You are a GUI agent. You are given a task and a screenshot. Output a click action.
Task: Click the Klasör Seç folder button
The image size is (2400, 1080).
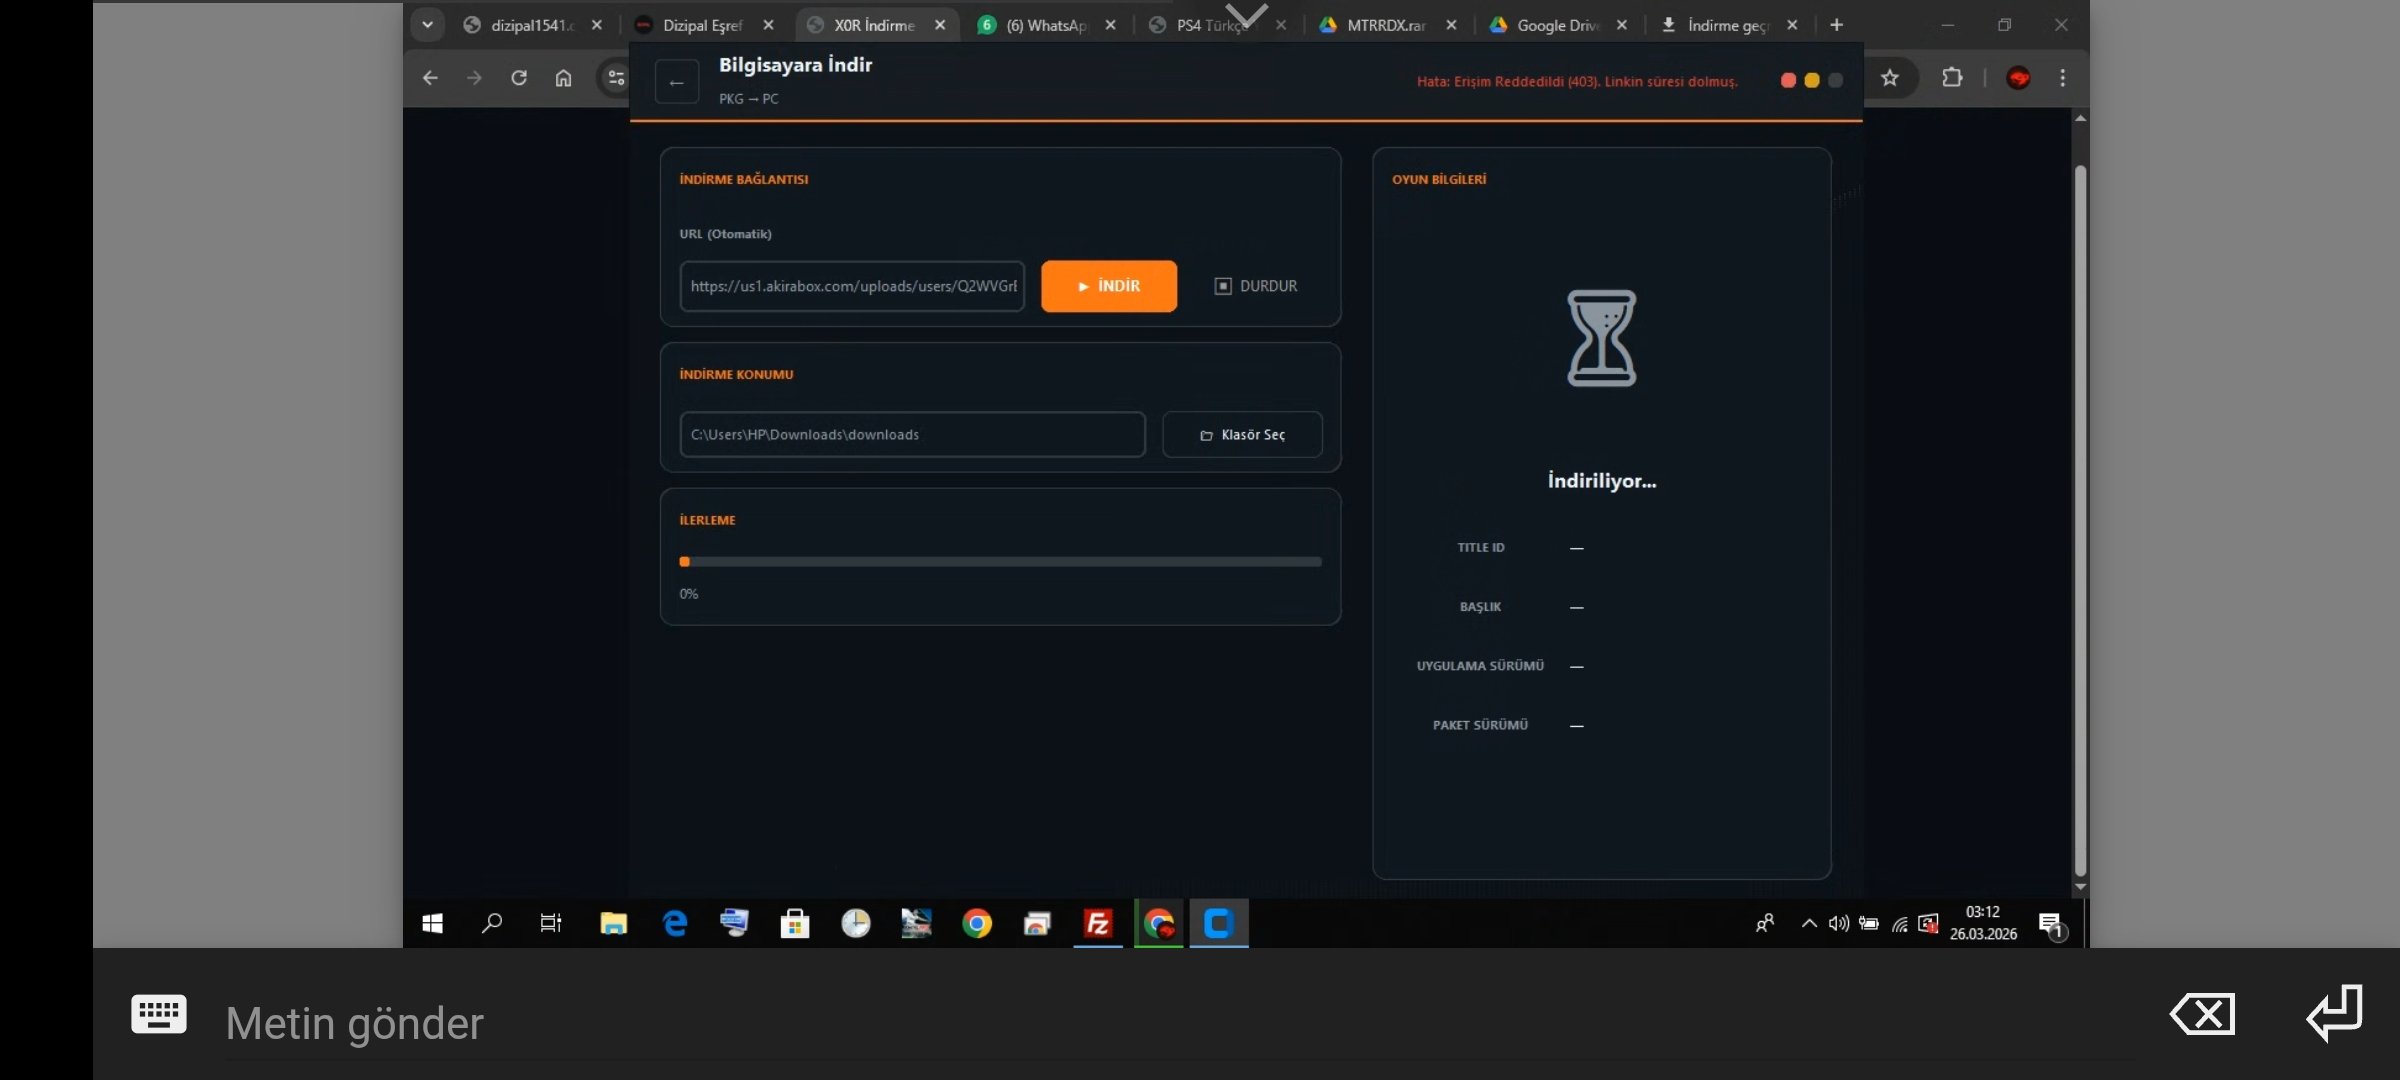pos(1241,435)
